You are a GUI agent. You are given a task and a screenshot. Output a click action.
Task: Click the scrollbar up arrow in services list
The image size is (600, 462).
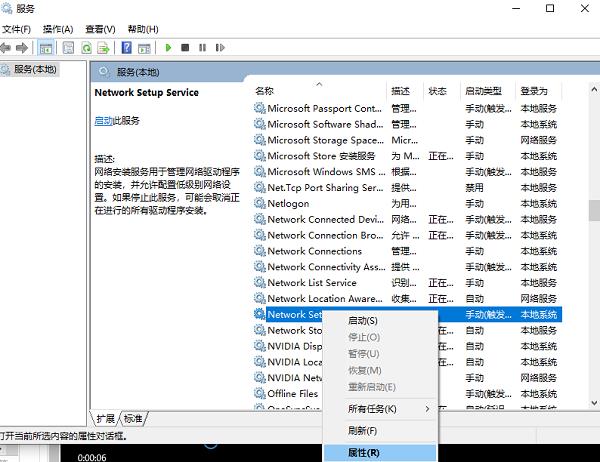594,90
